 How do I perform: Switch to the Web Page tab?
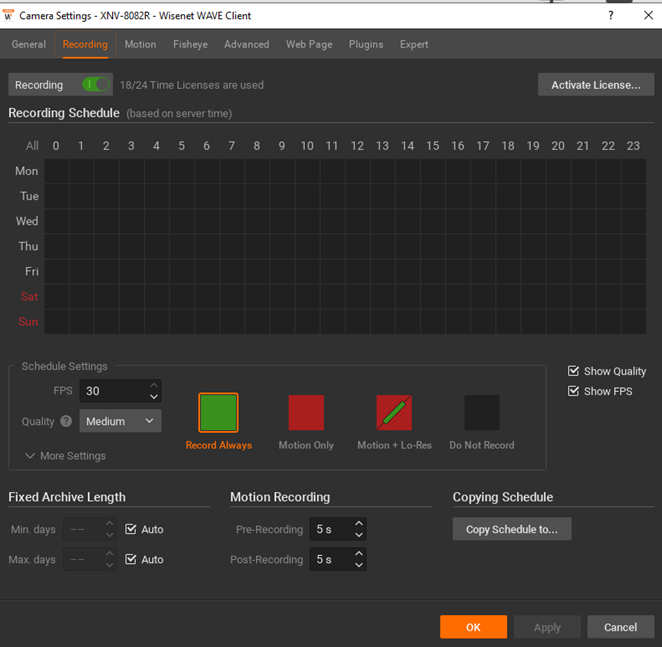point(309,44)
